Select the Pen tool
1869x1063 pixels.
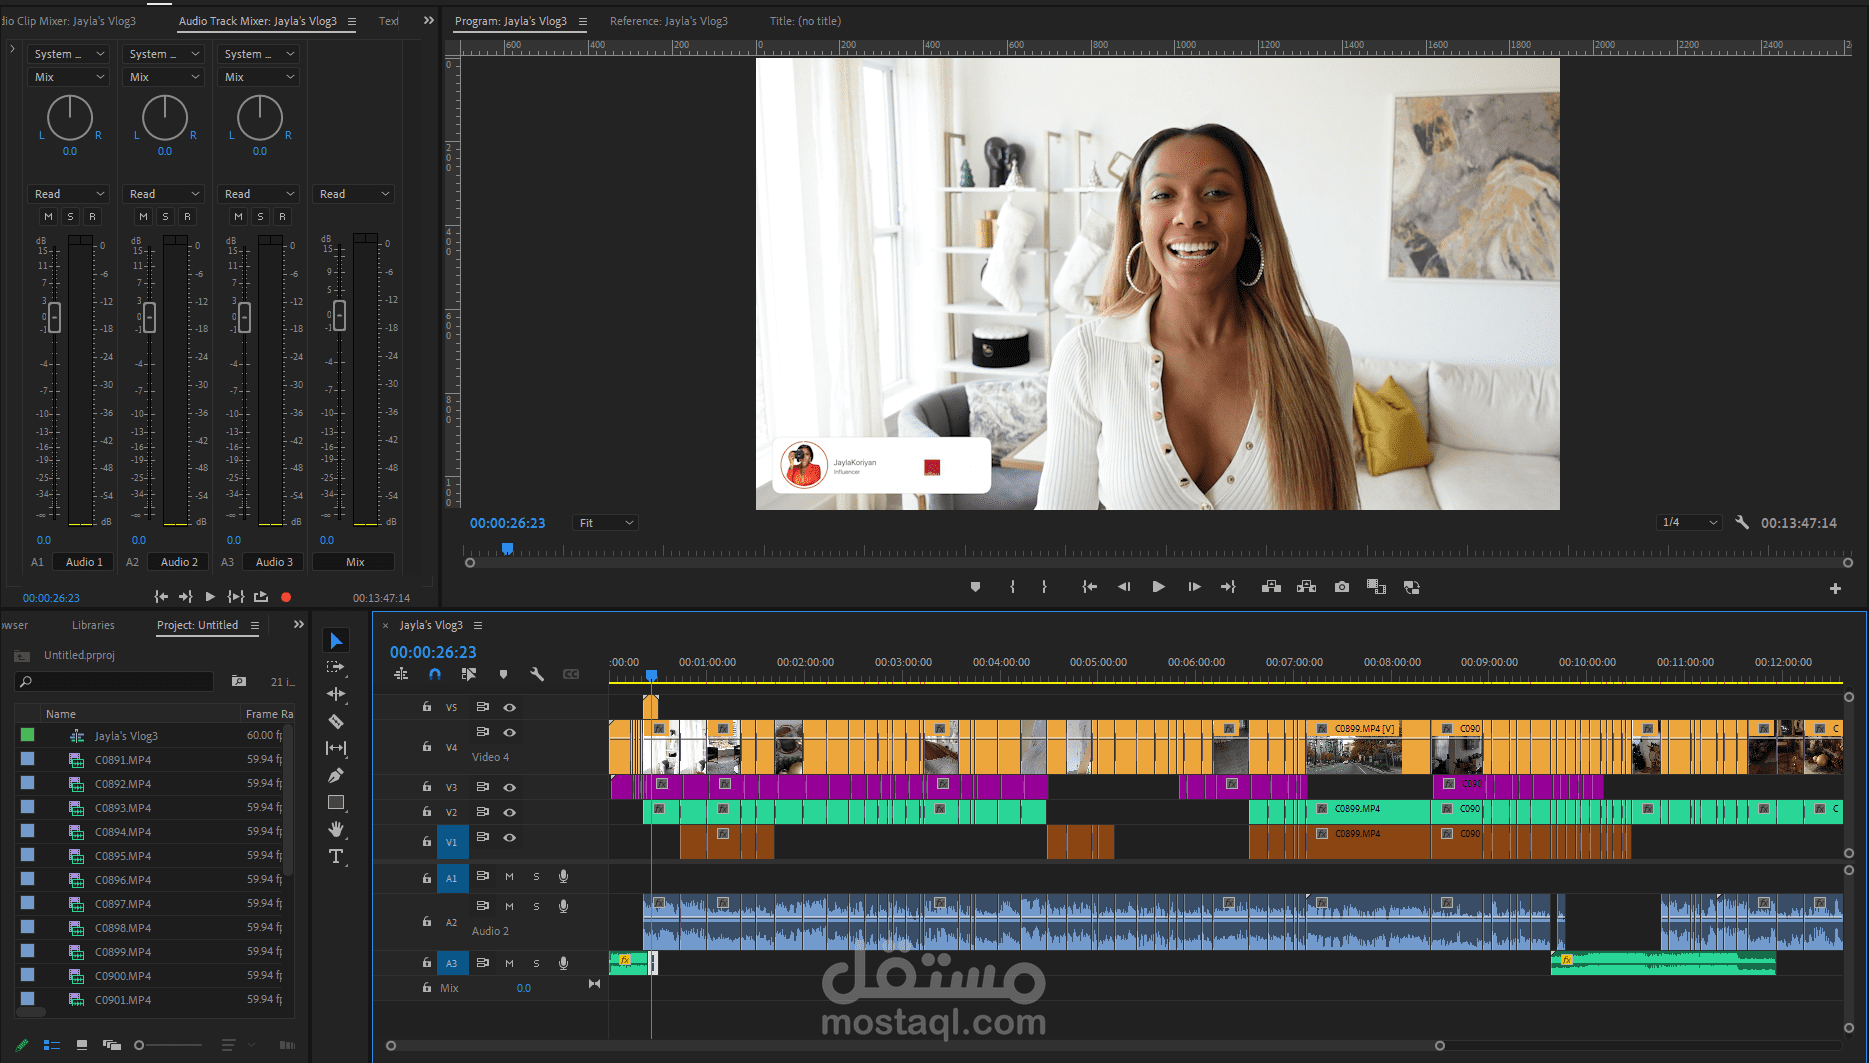point(336,775)
